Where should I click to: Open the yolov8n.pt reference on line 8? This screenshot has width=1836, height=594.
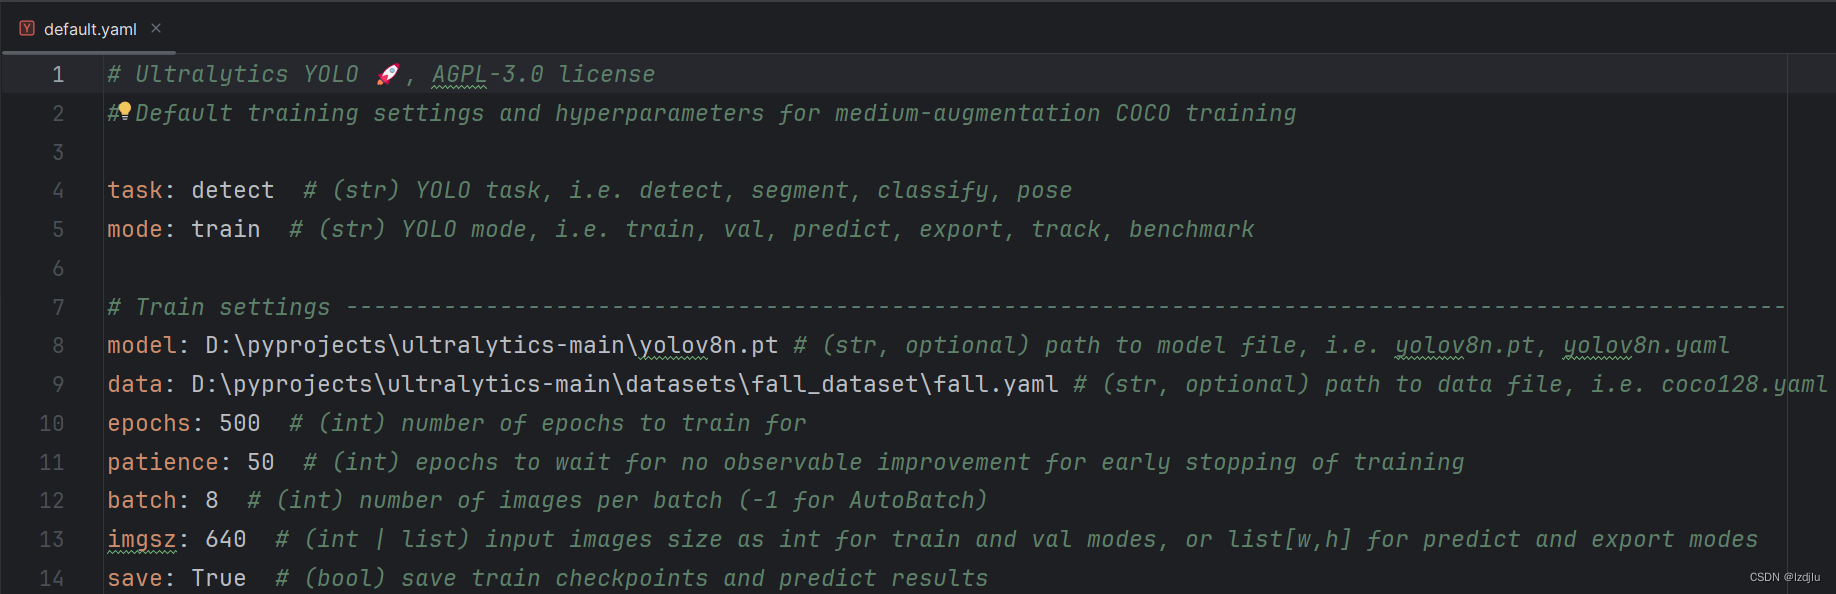(x=1464, y=345)
